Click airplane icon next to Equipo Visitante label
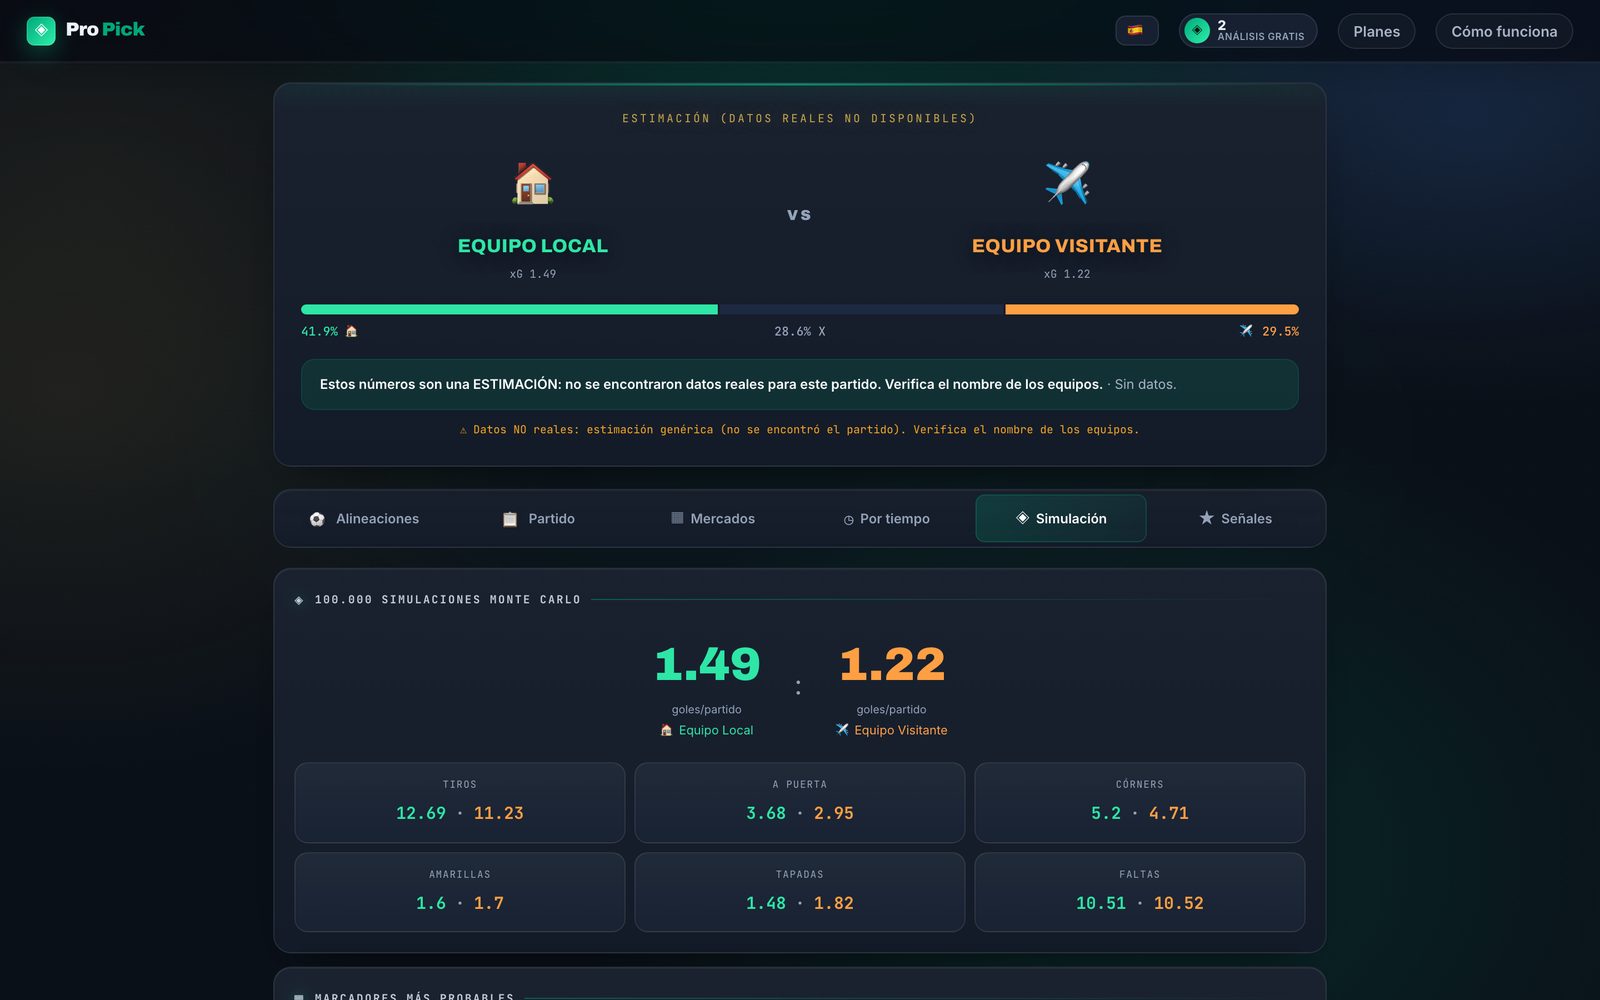Image resolution: width=1600 pixels, height=1000 pixels. pyautogui.click(x=842, y=730)
